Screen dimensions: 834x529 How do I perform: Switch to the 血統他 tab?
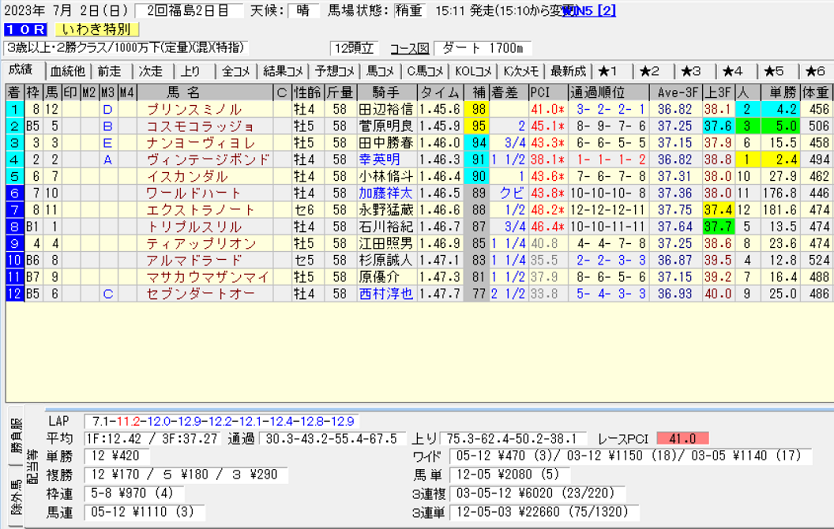tap(67, 71)
